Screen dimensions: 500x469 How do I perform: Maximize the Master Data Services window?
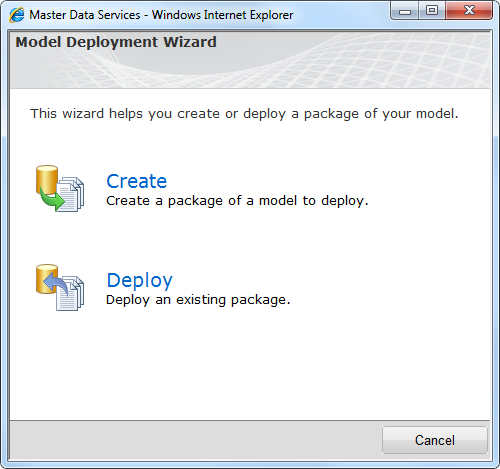(x=432, y=11)
